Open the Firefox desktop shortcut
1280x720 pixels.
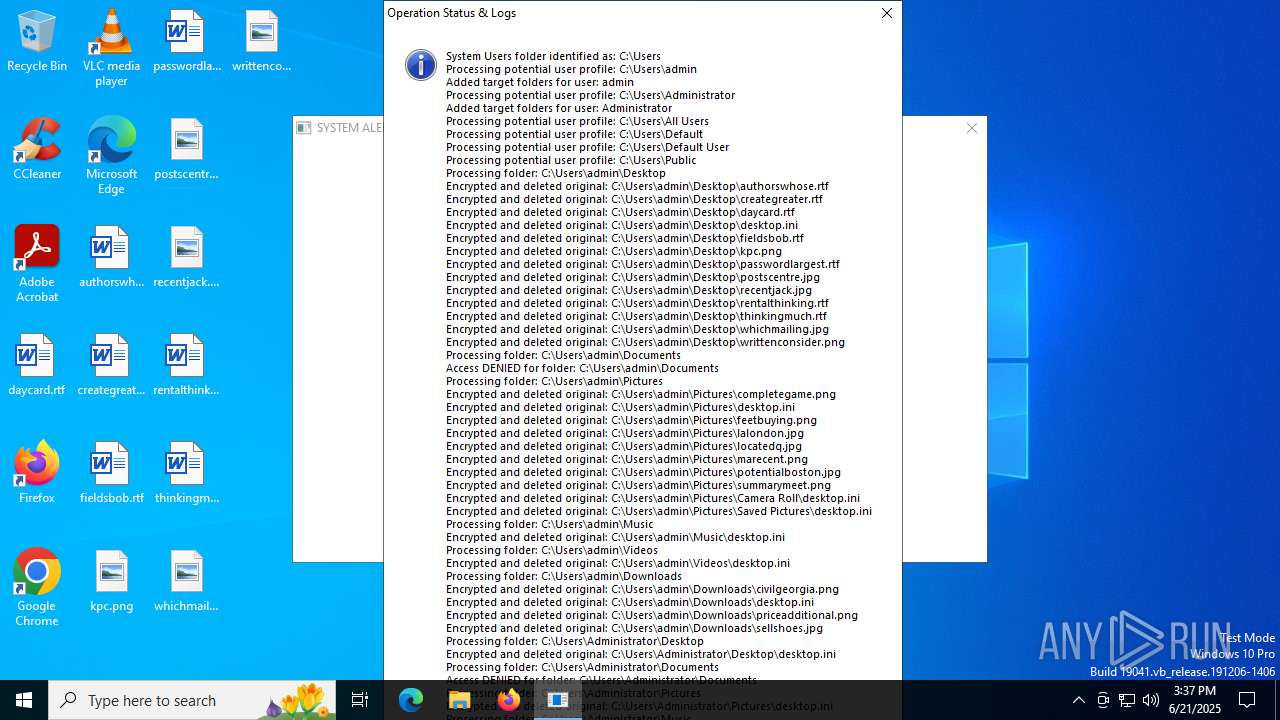click(x=37, y=473)
